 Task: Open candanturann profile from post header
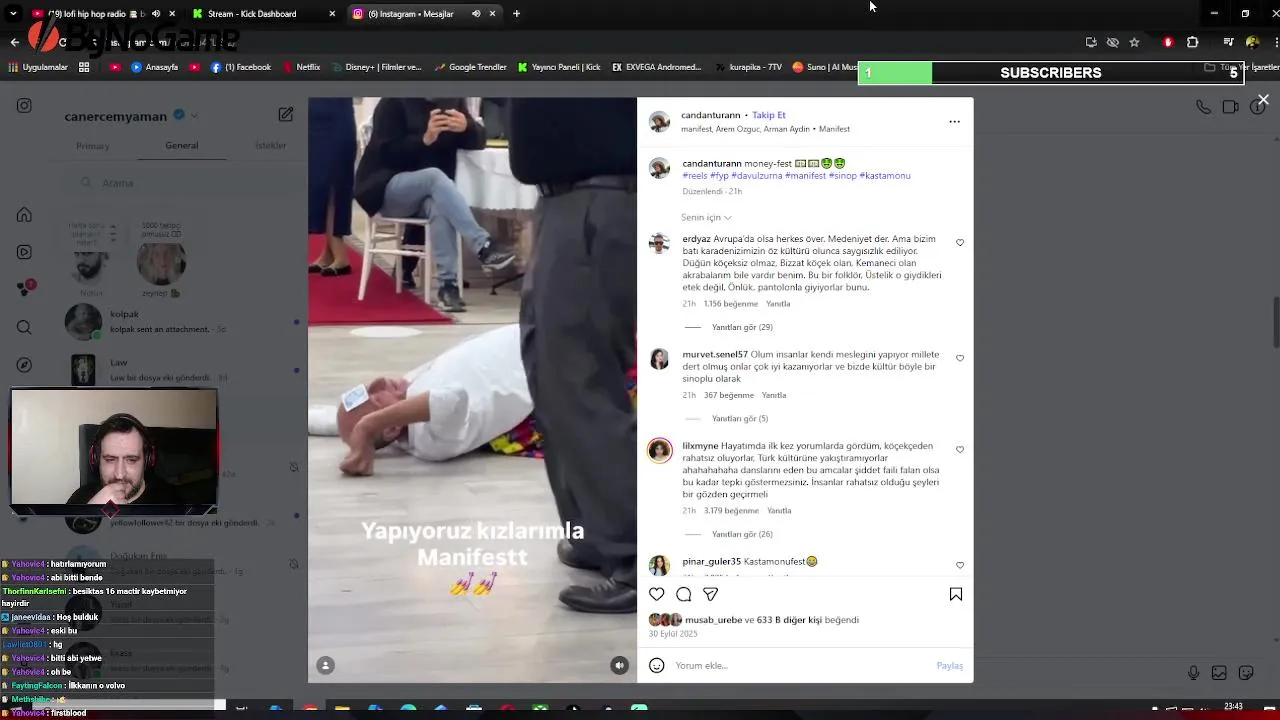click(711, 115)
